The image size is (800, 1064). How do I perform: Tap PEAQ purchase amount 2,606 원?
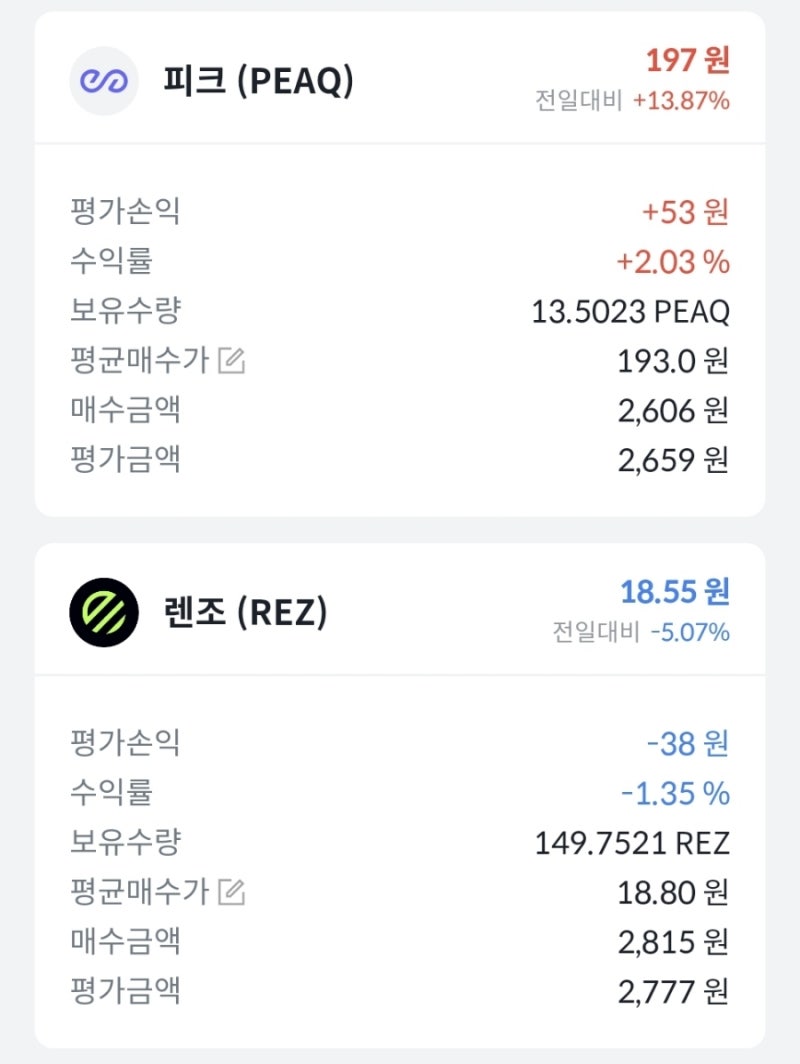(x=673, y=410)
